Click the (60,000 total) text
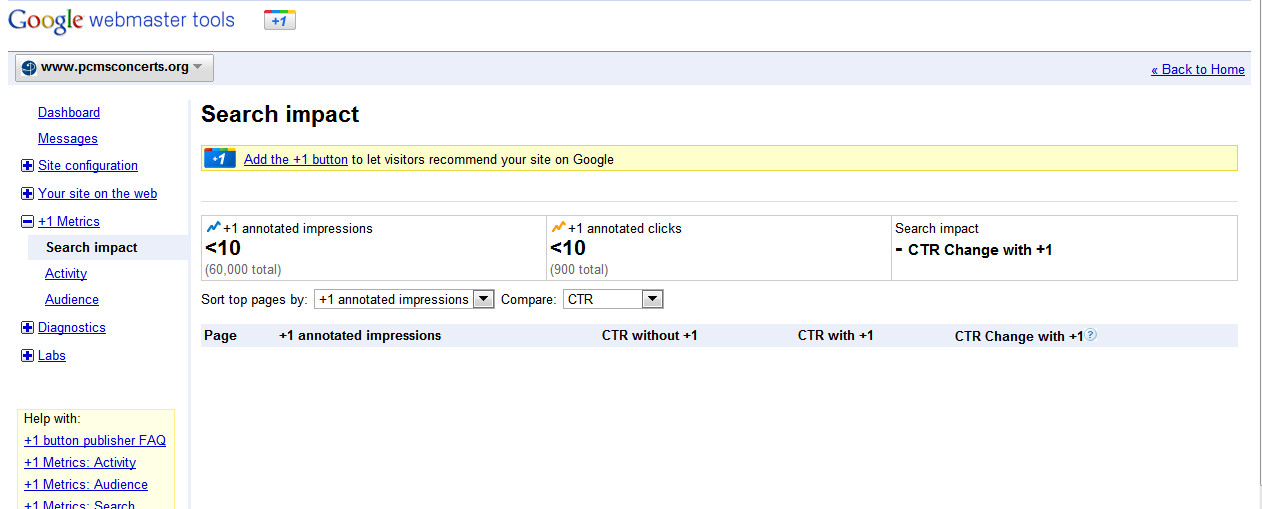 coord(243,270)
